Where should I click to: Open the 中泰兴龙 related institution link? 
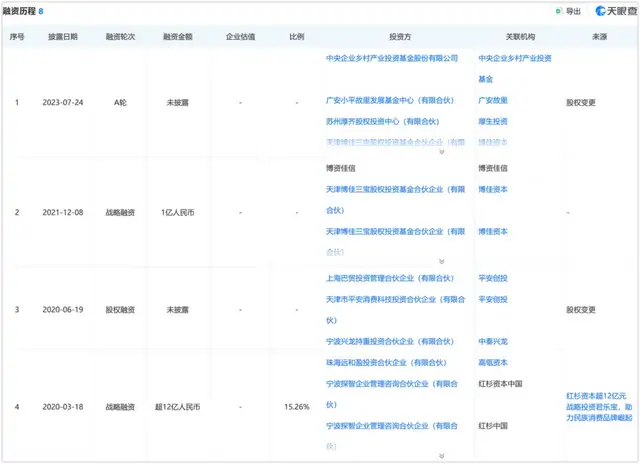point(493,342)
